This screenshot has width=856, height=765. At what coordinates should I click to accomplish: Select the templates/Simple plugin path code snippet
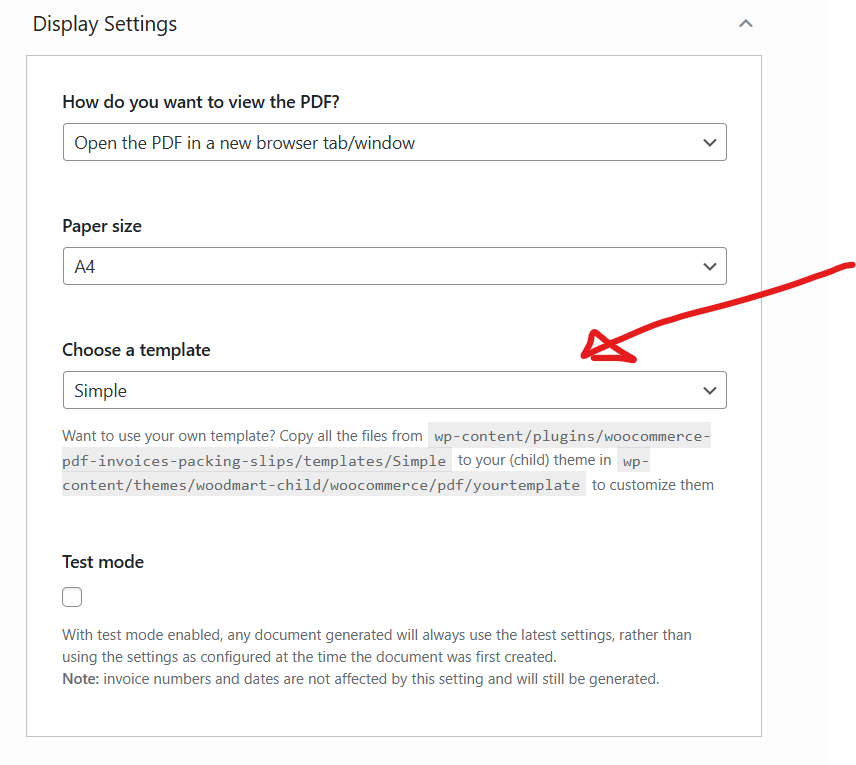[386, 448]
